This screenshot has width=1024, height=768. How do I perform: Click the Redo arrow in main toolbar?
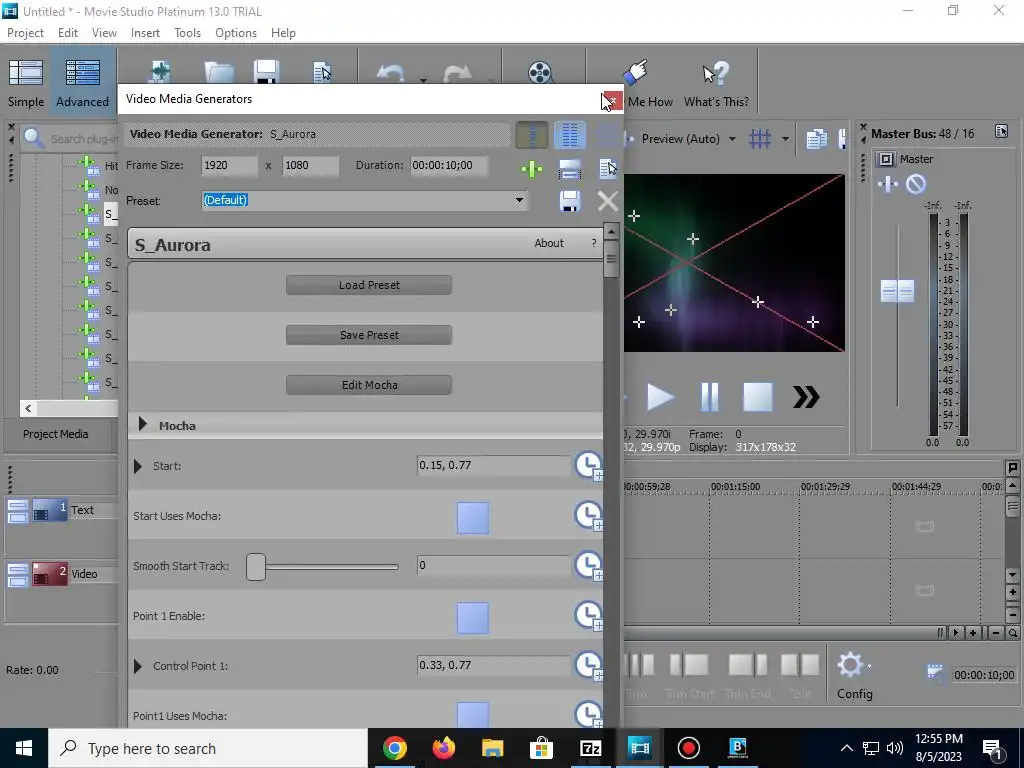coord(457,73)
